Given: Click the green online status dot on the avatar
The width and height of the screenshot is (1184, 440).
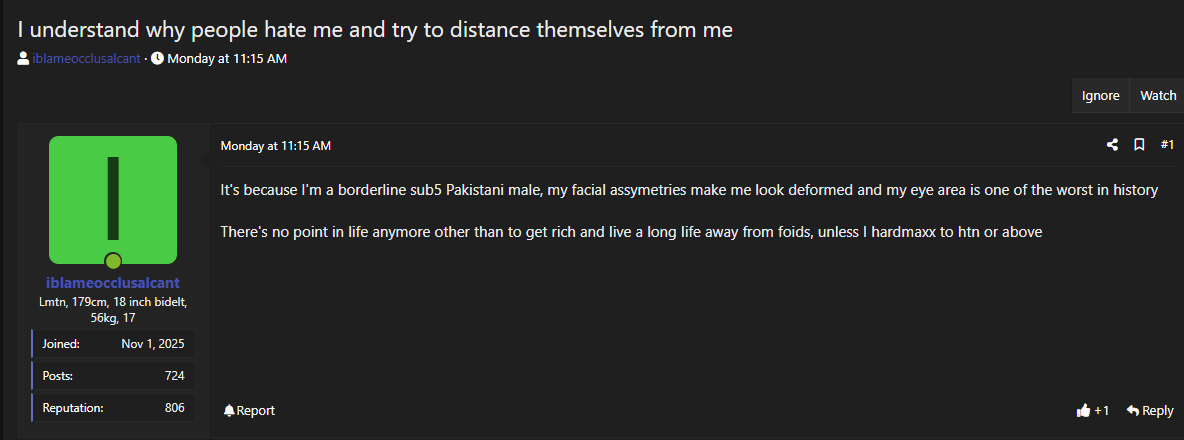Looking at the screenshot, I should [113, 261].
